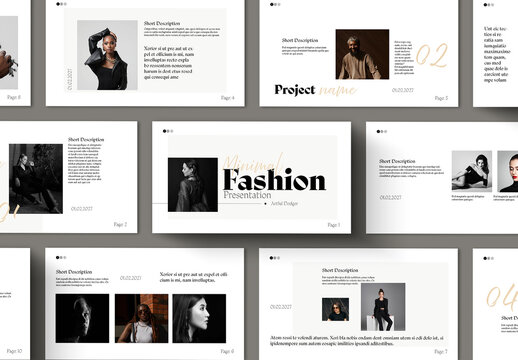Click the 'Page 5' label

click(x=441, y=98)
